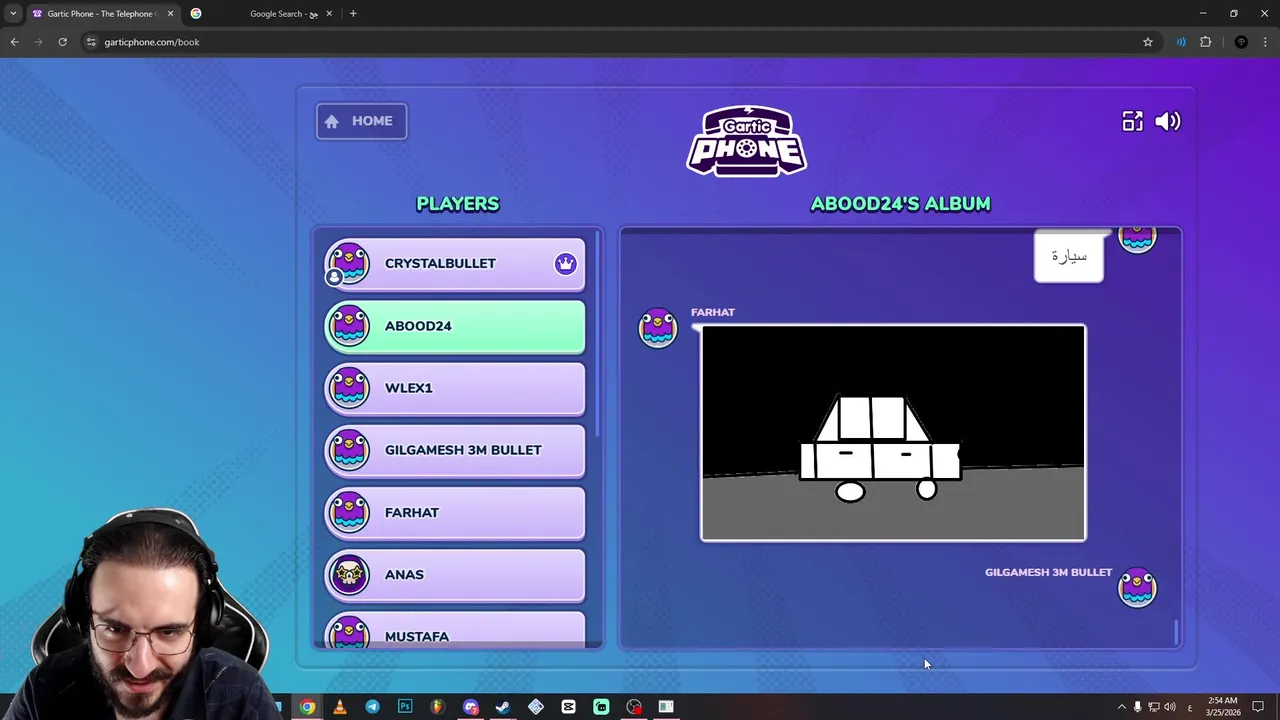
Task: View site information icon
Action: (91, 42)
